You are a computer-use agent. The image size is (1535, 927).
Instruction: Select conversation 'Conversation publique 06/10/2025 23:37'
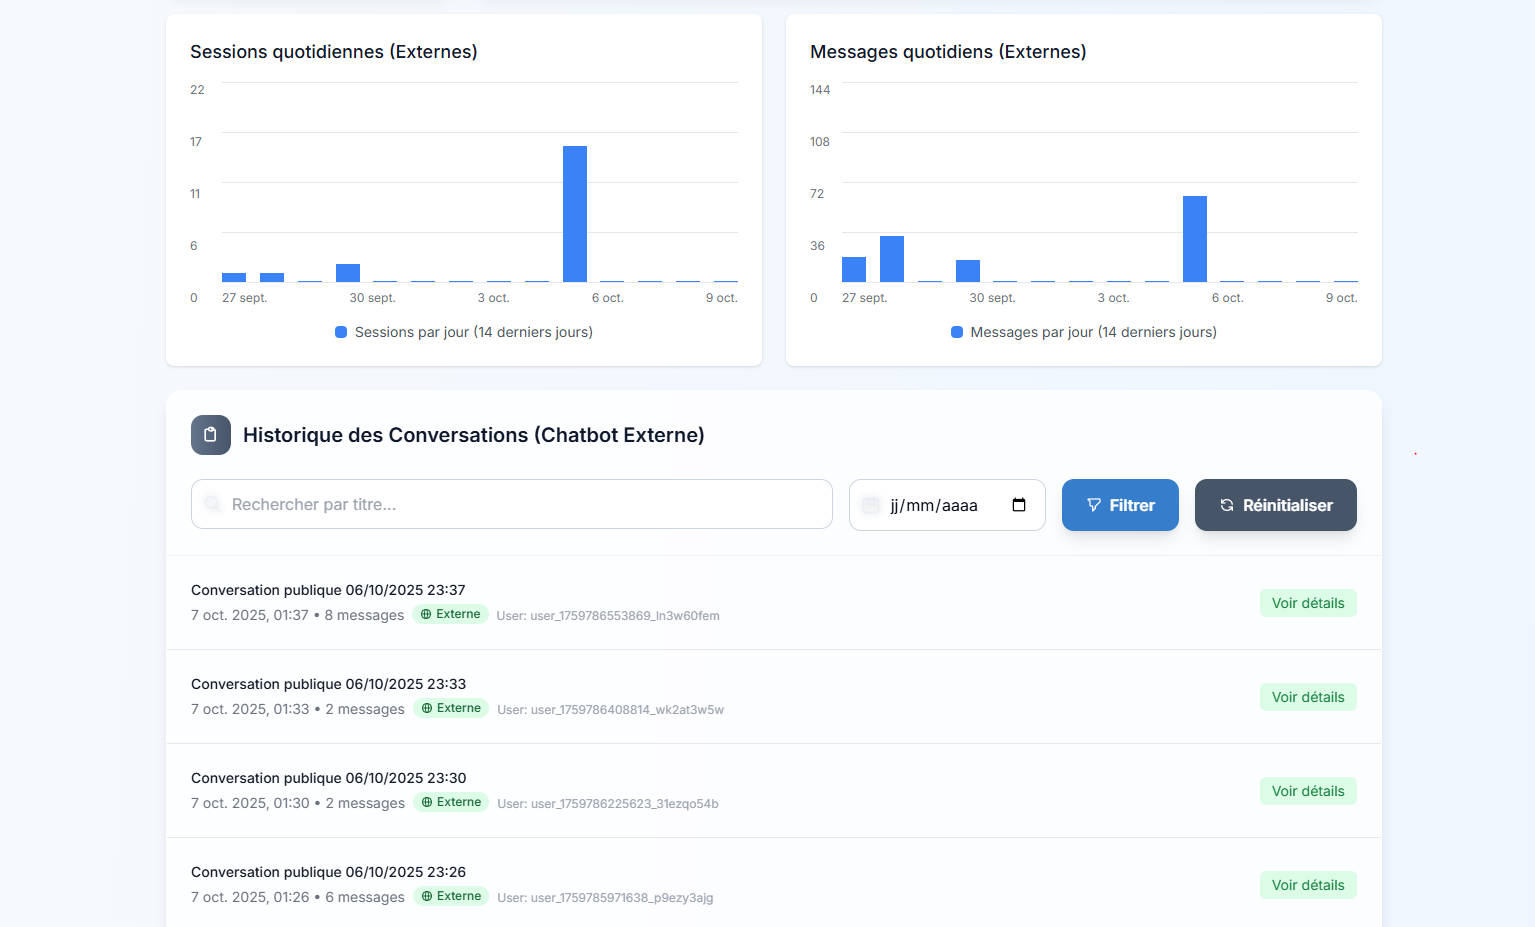tap(328, 590)
